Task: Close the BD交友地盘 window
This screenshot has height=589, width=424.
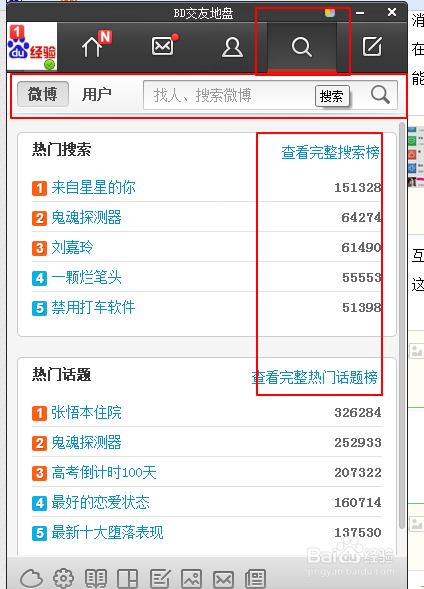Action: [392, 12]
